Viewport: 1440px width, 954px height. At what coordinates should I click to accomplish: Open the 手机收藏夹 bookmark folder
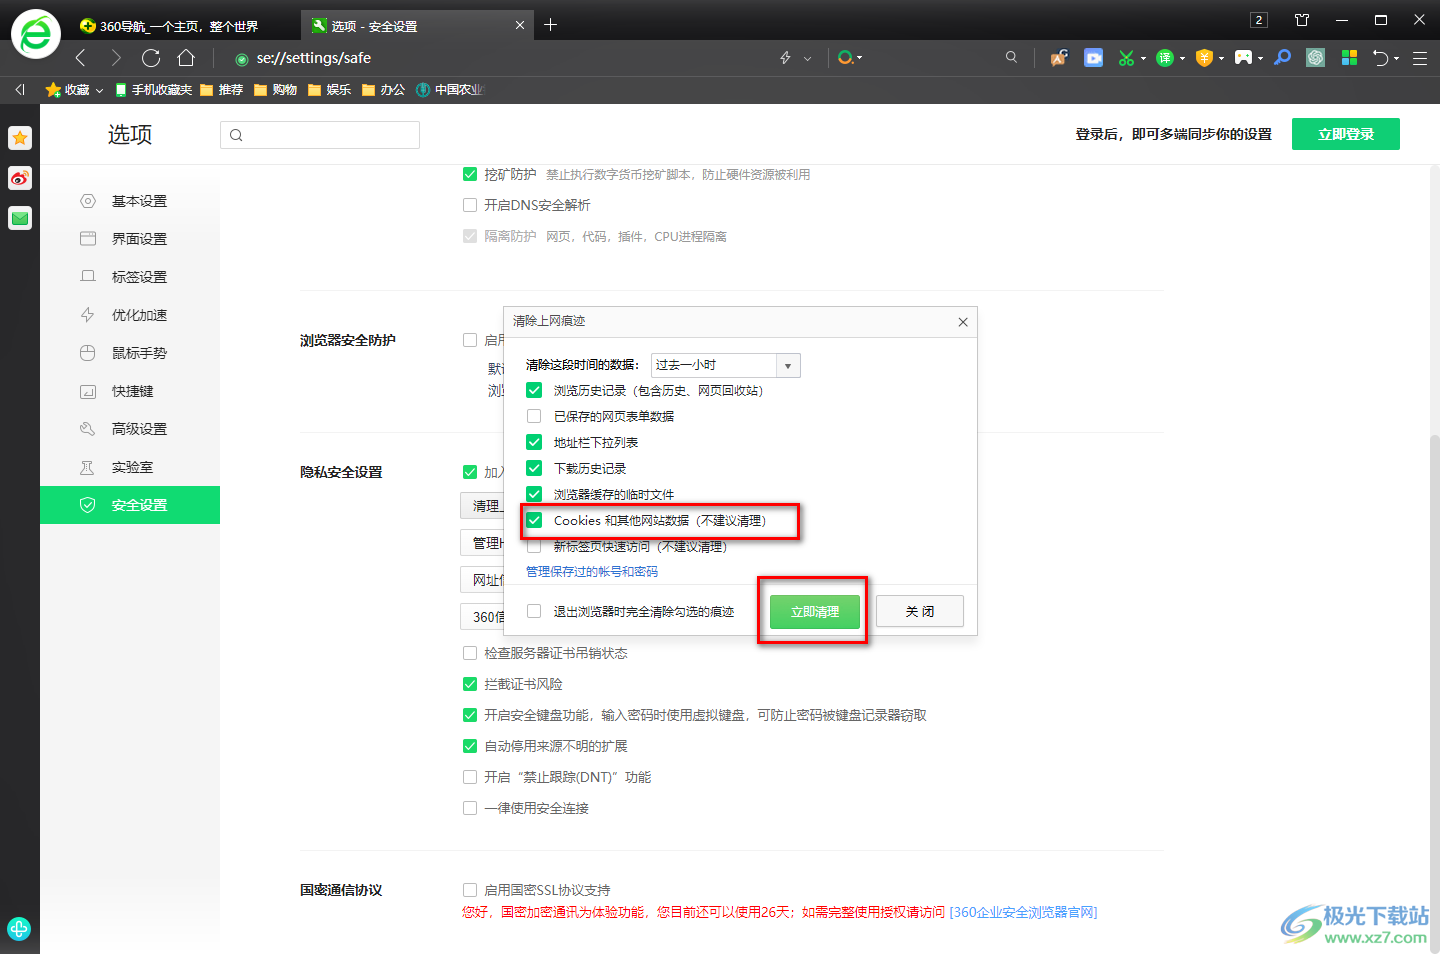pyautogui.click(x=154, y=90)
